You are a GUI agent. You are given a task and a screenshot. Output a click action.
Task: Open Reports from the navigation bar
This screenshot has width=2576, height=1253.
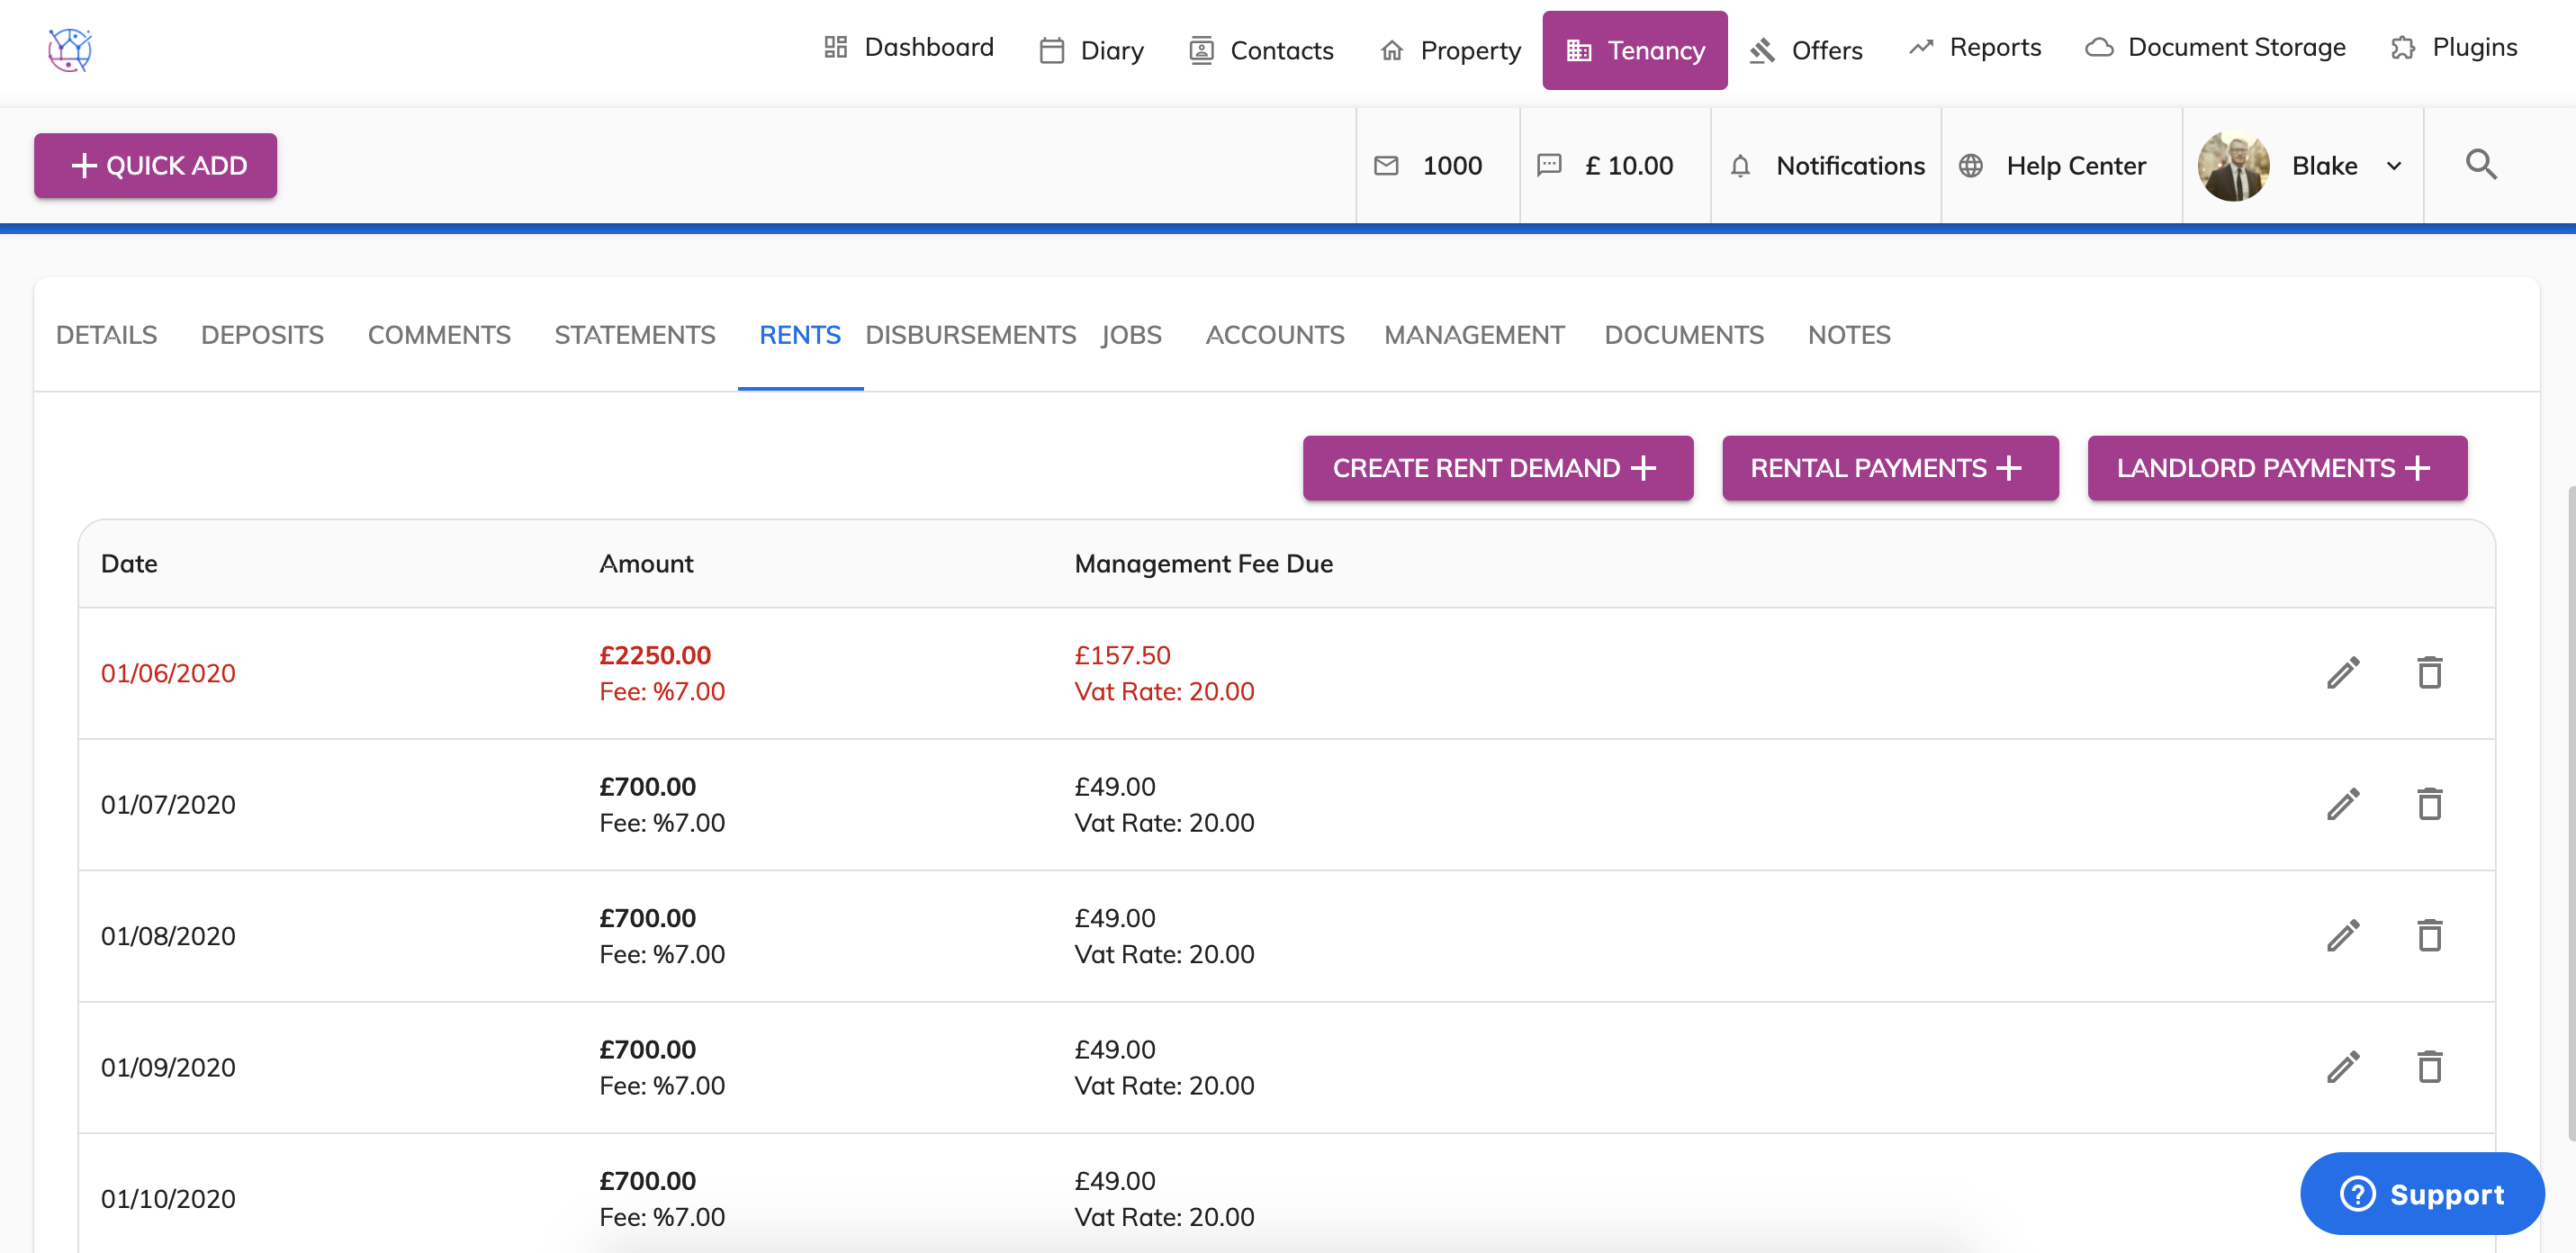coord(1975,48)
